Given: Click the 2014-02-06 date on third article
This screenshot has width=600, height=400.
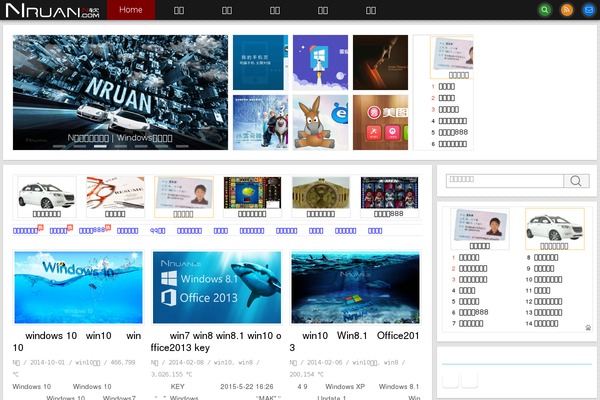Looking at the screenshot, I should click(x=324, y=362).
